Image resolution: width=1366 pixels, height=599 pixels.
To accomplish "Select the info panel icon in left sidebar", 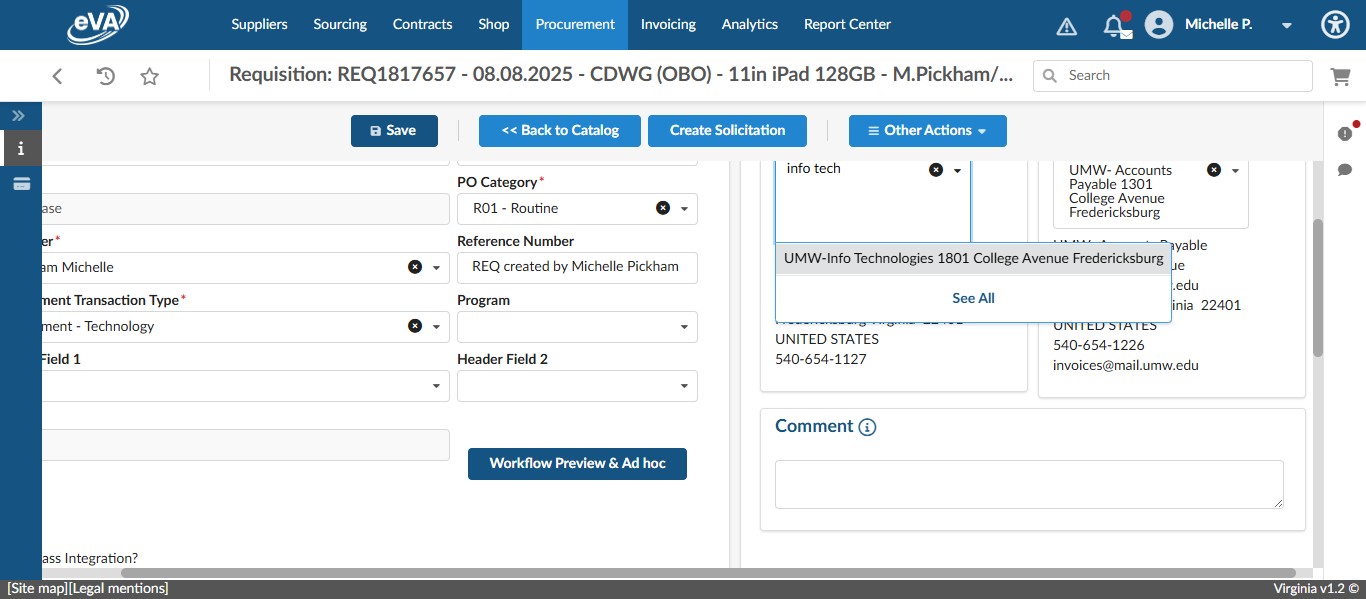I will 20,148.
